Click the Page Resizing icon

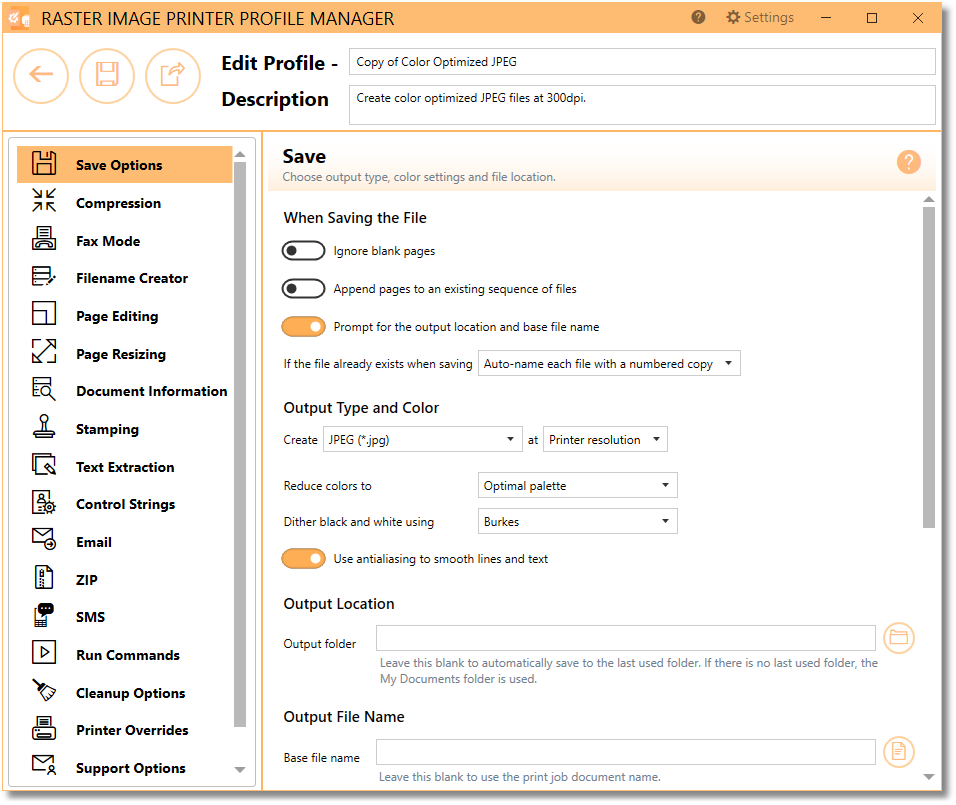pyautogui.click(x=44, y=351)
